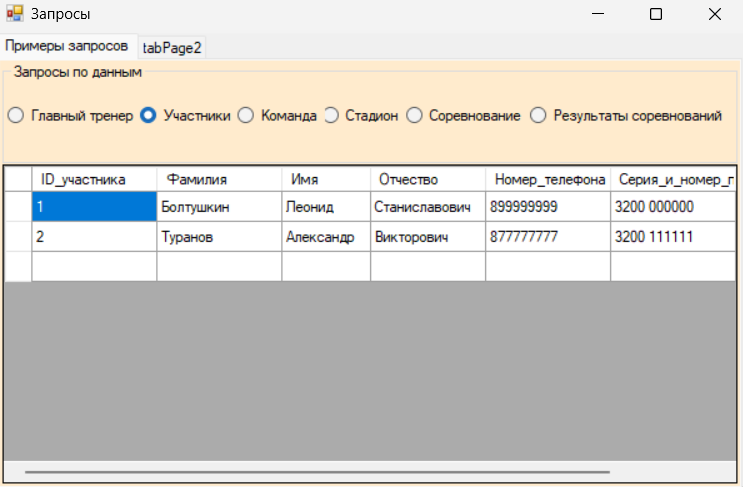Viewport: 743px width, 487px height.
Task: Select the Александр name cell
Action: coord(326,236)
